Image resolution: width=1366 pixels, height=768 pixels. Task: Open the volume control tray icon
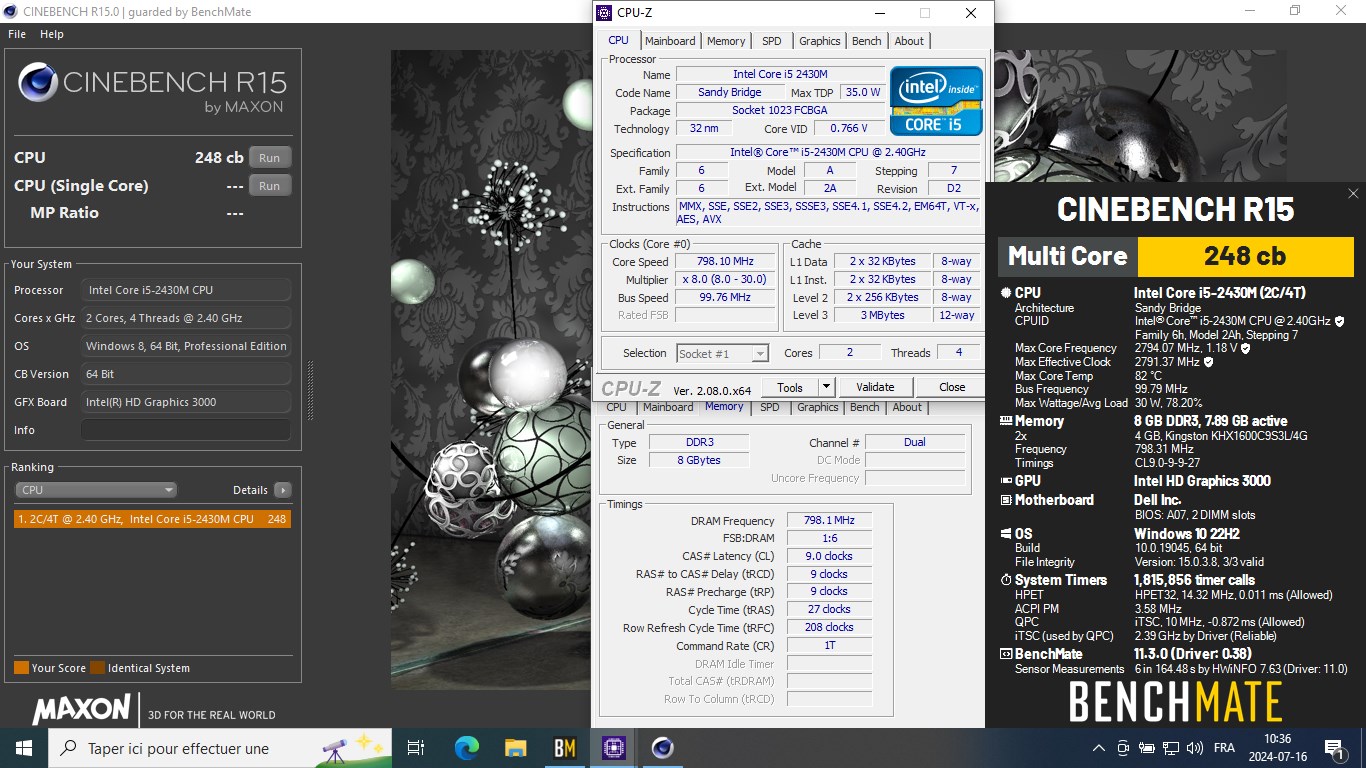pos(1194,747)
